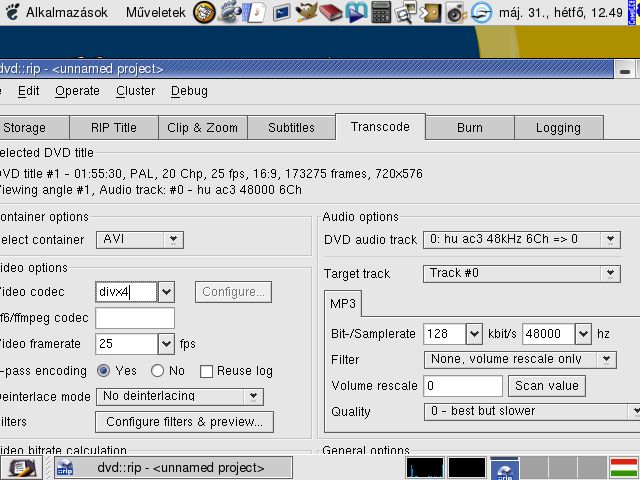
Task: Switch to the Subtitles tab
Action: [291, 128]
